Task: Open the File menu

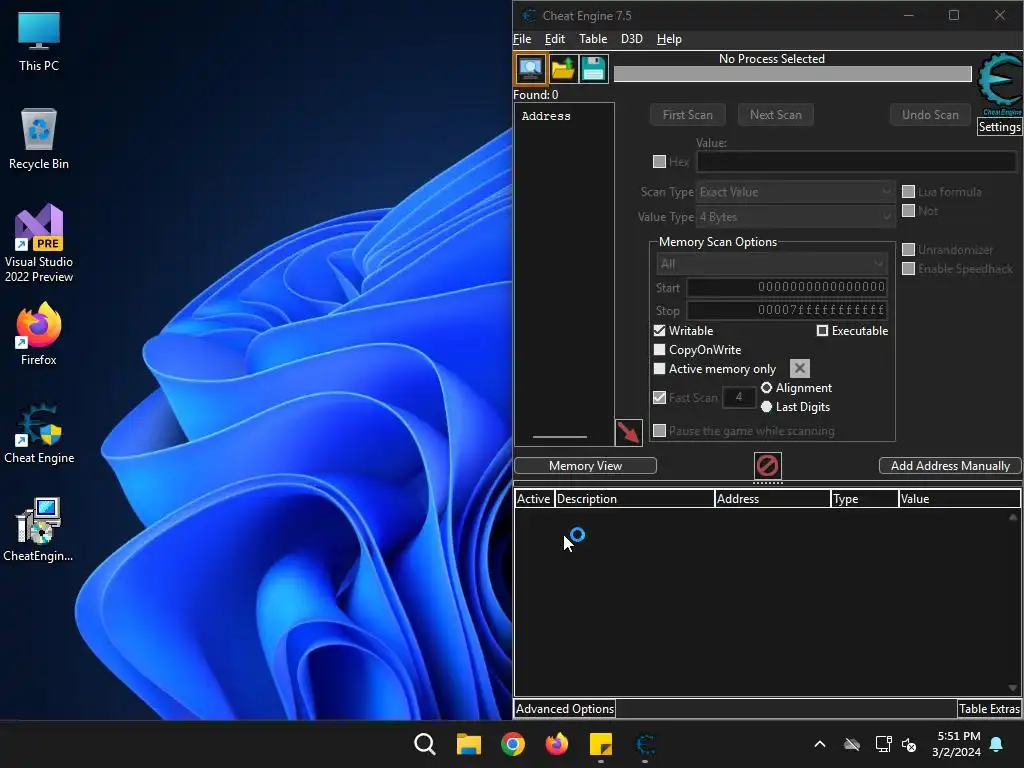Action: [x=522, y=39]
